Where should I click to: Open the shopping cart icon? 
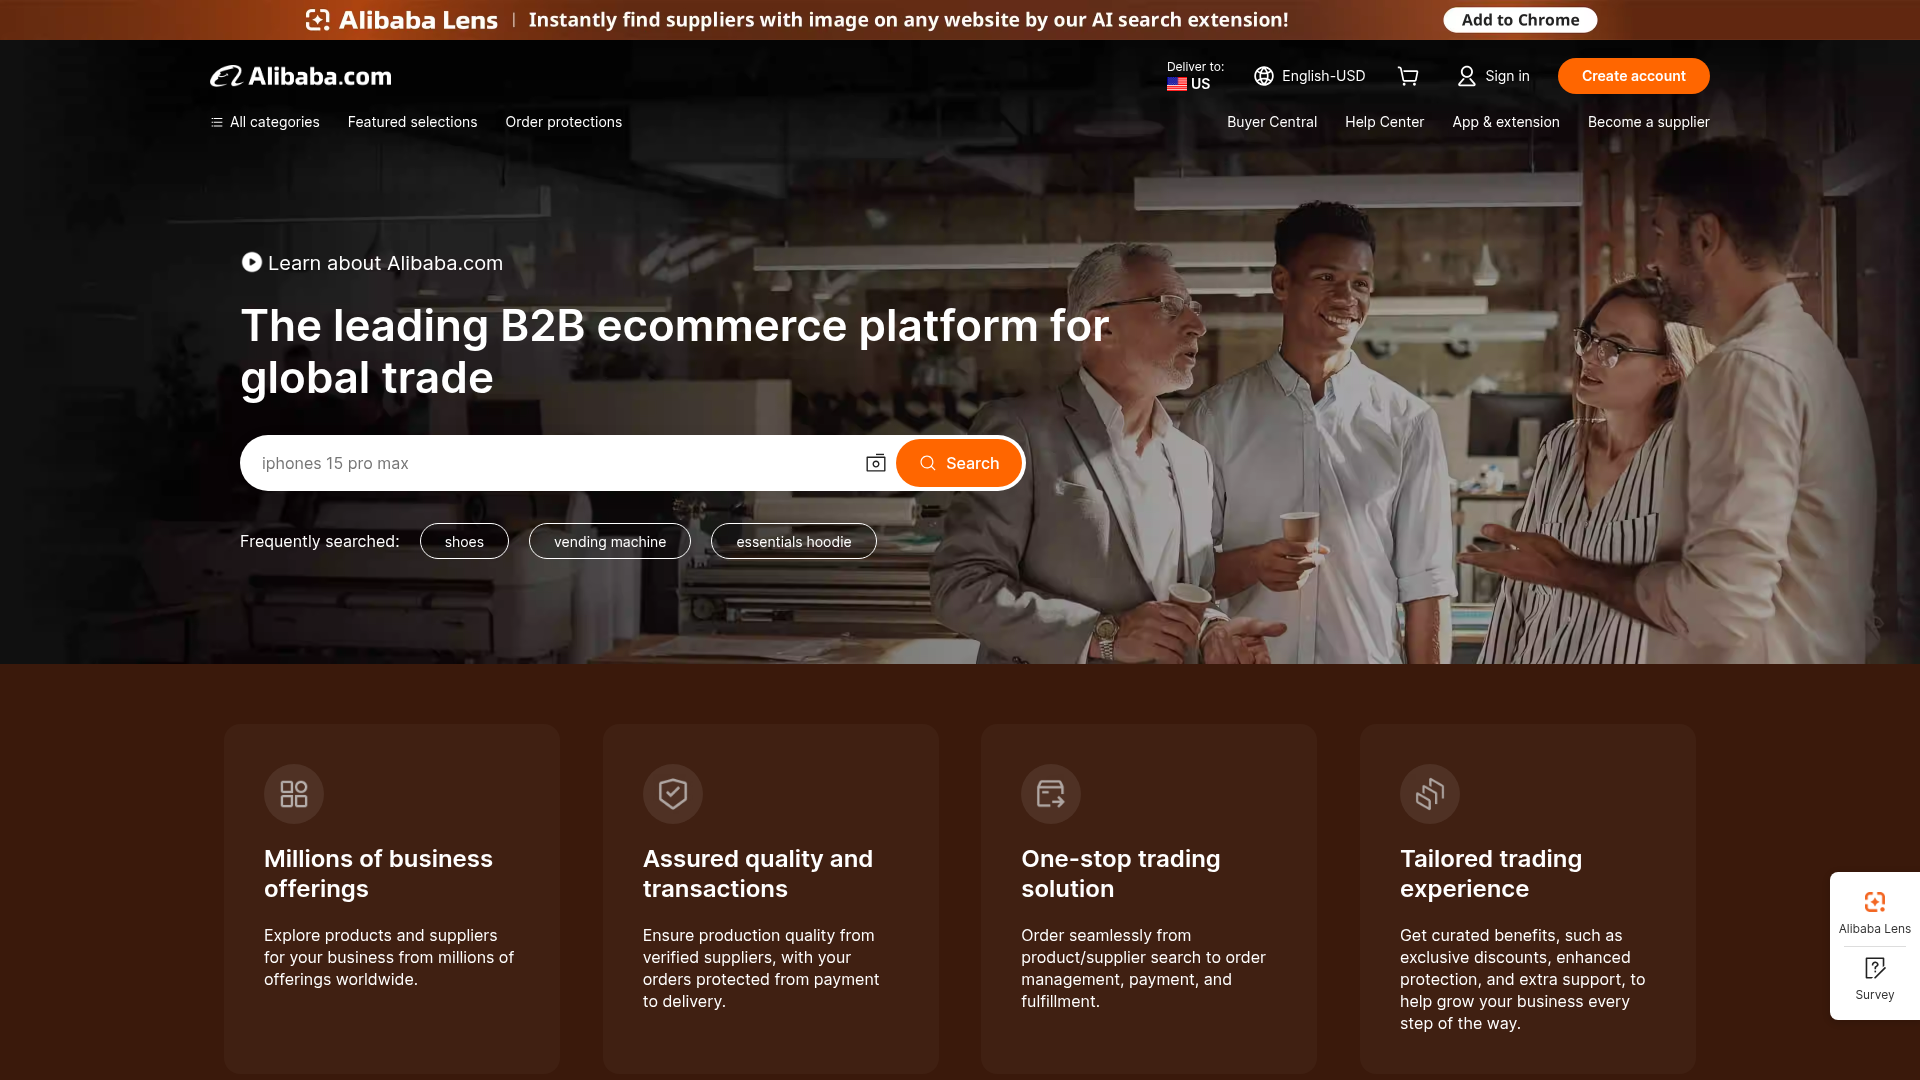click(1408, 76)
